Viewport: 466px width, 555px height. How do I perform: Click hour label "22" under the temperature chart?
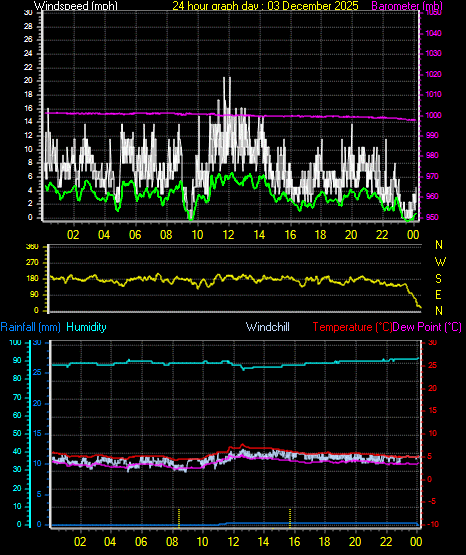(x=386, y=542)
